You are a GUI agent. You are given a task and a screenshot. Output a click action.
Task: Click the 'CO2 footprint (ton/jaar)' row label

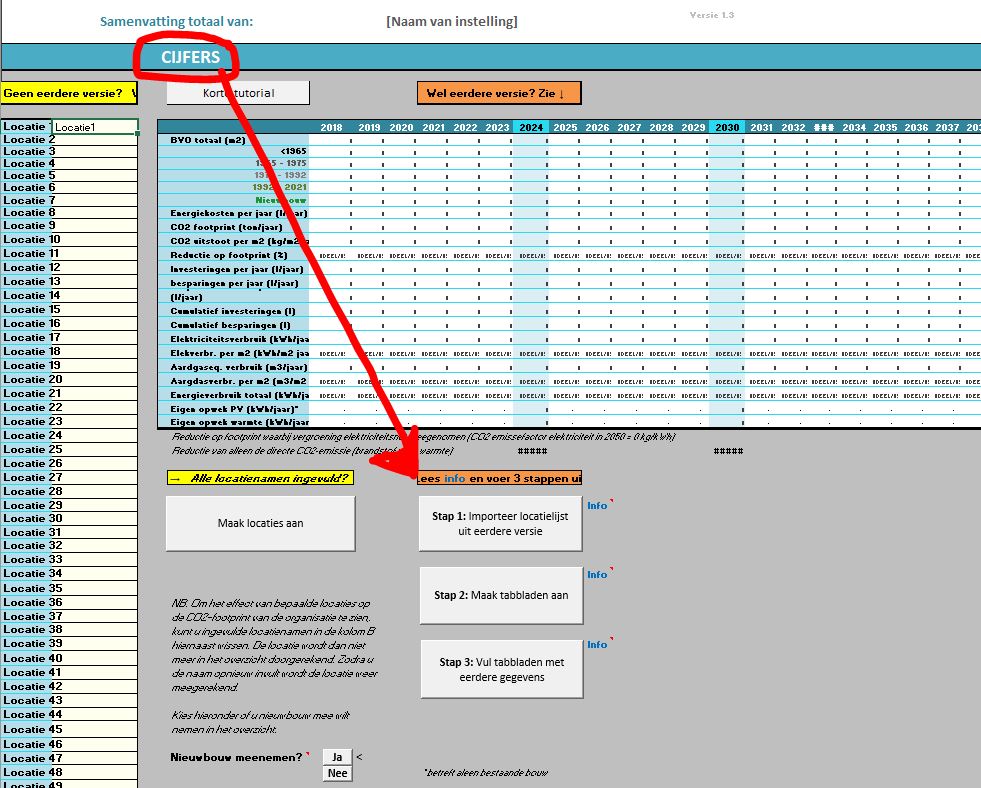click(x=226, y=227)
